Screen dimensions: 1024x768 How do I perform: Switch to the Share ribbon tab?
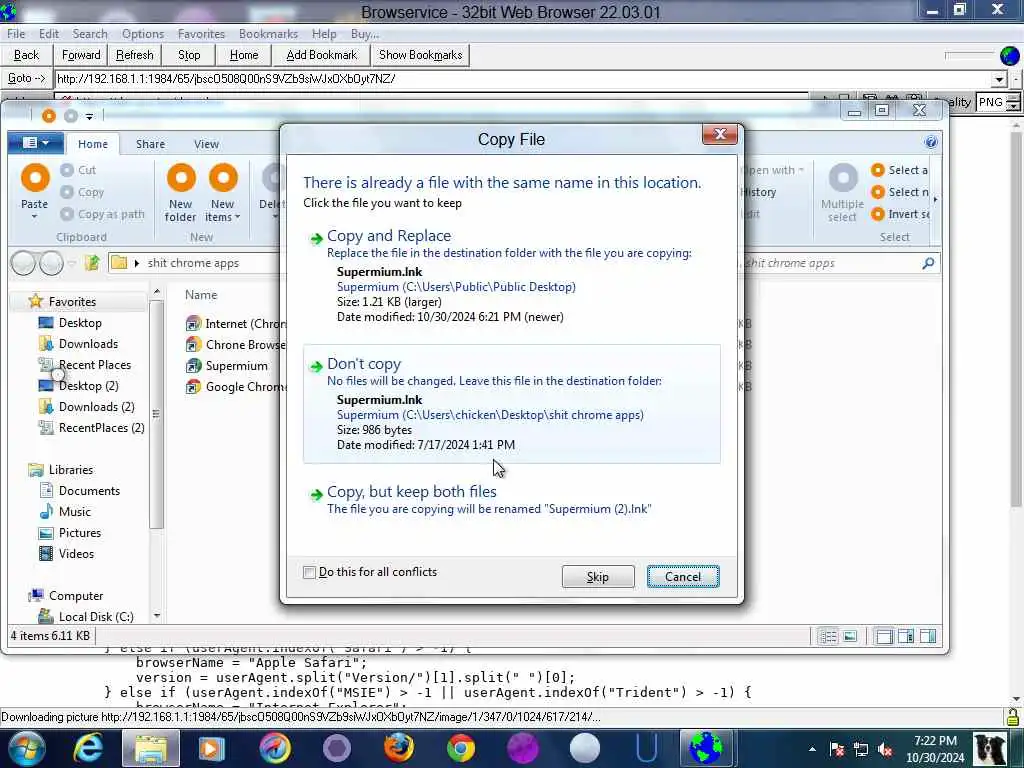[150, 144]
